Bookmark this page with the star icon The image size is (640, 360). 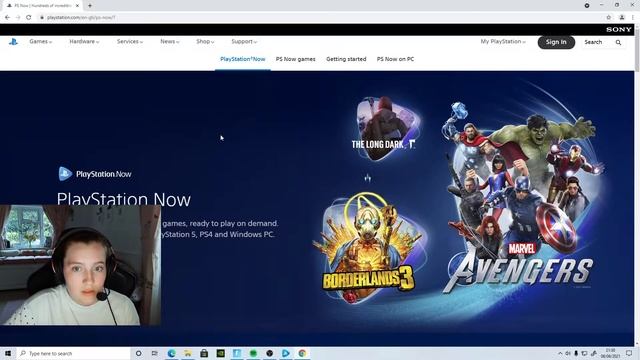(x=609, y=17)
